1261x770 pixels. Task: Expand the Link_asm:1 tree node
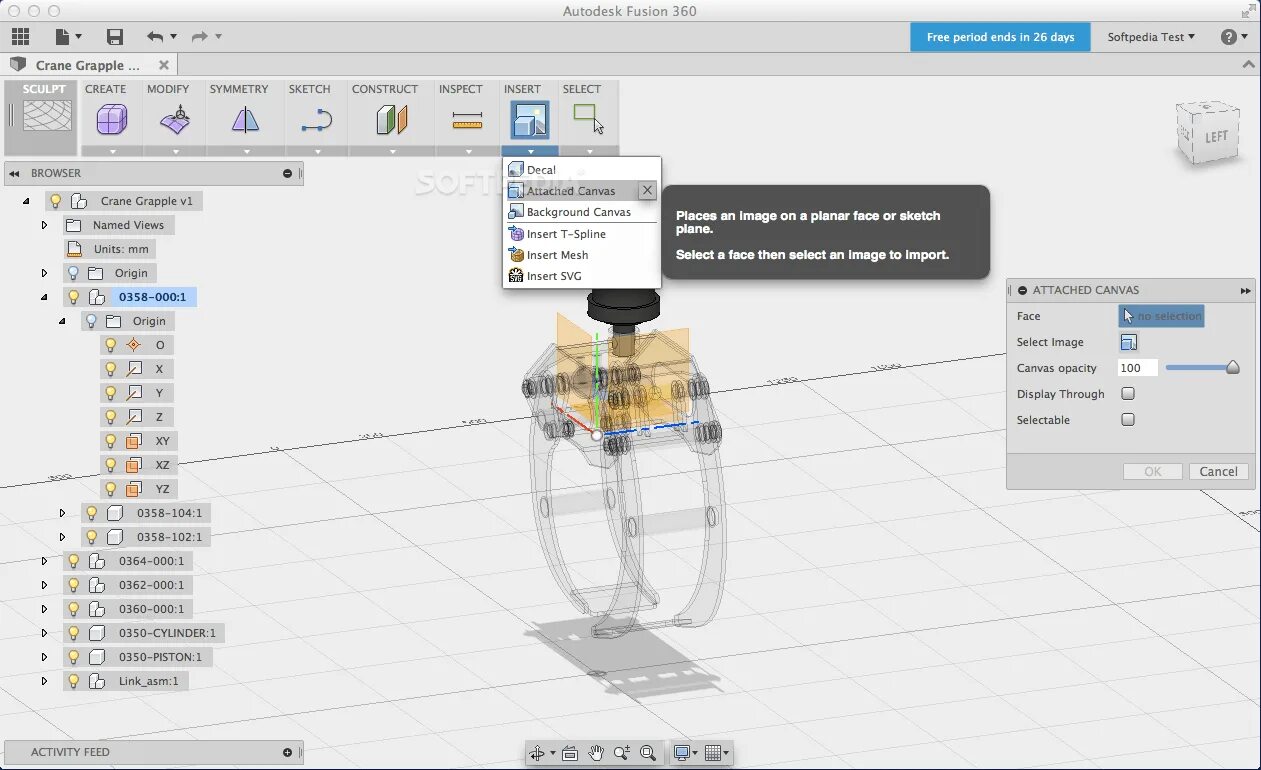(x=44, y=681)
